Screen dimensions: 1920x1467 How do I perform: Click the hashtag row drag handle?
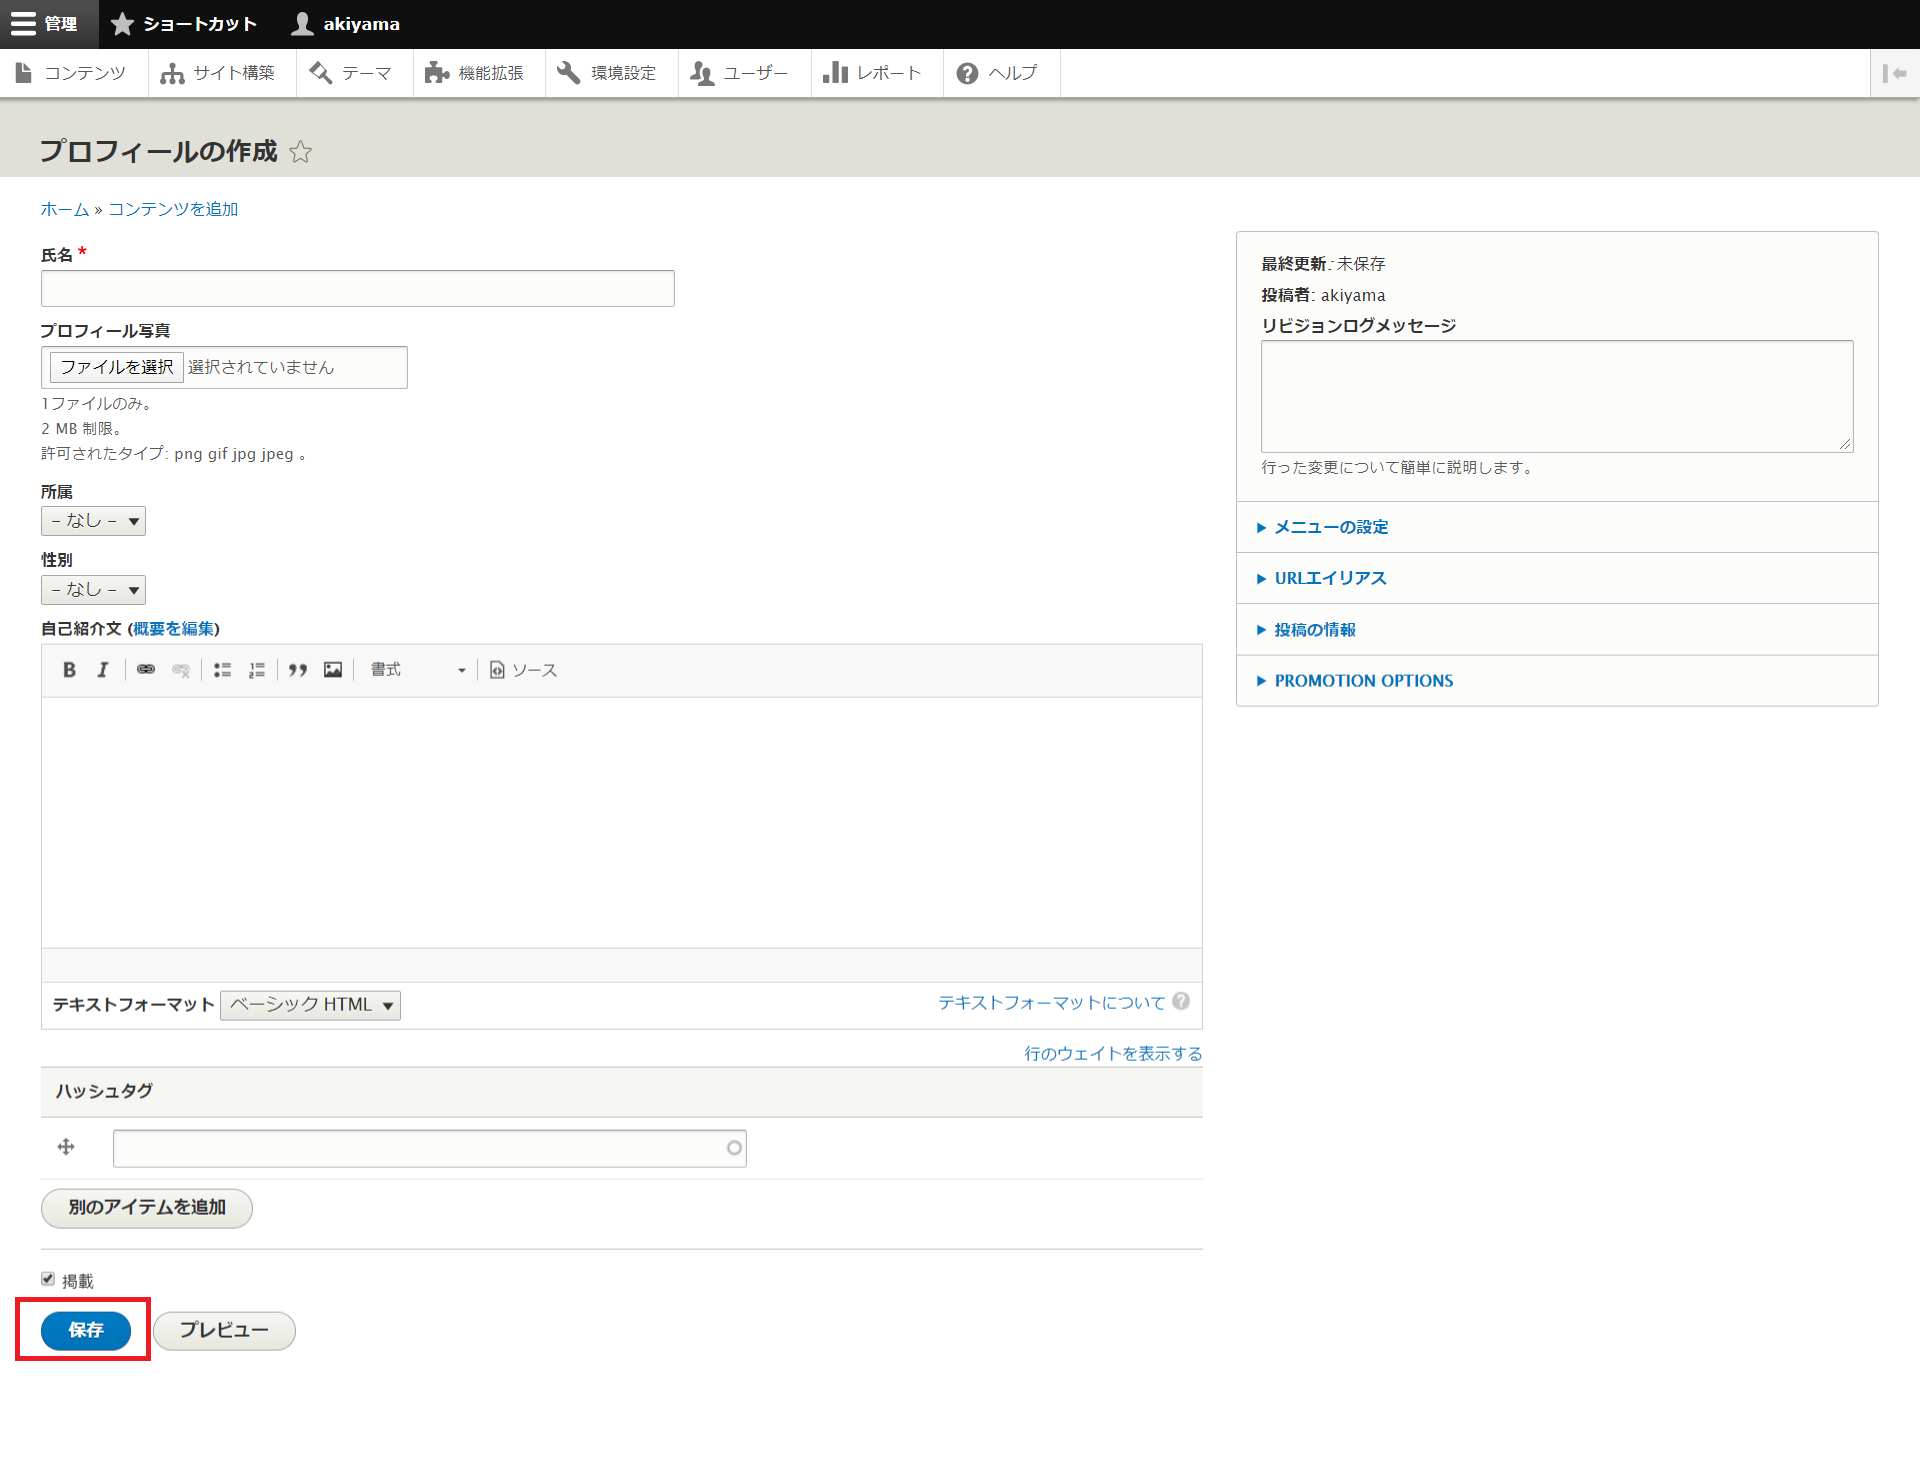click(x=66, y=1147)
